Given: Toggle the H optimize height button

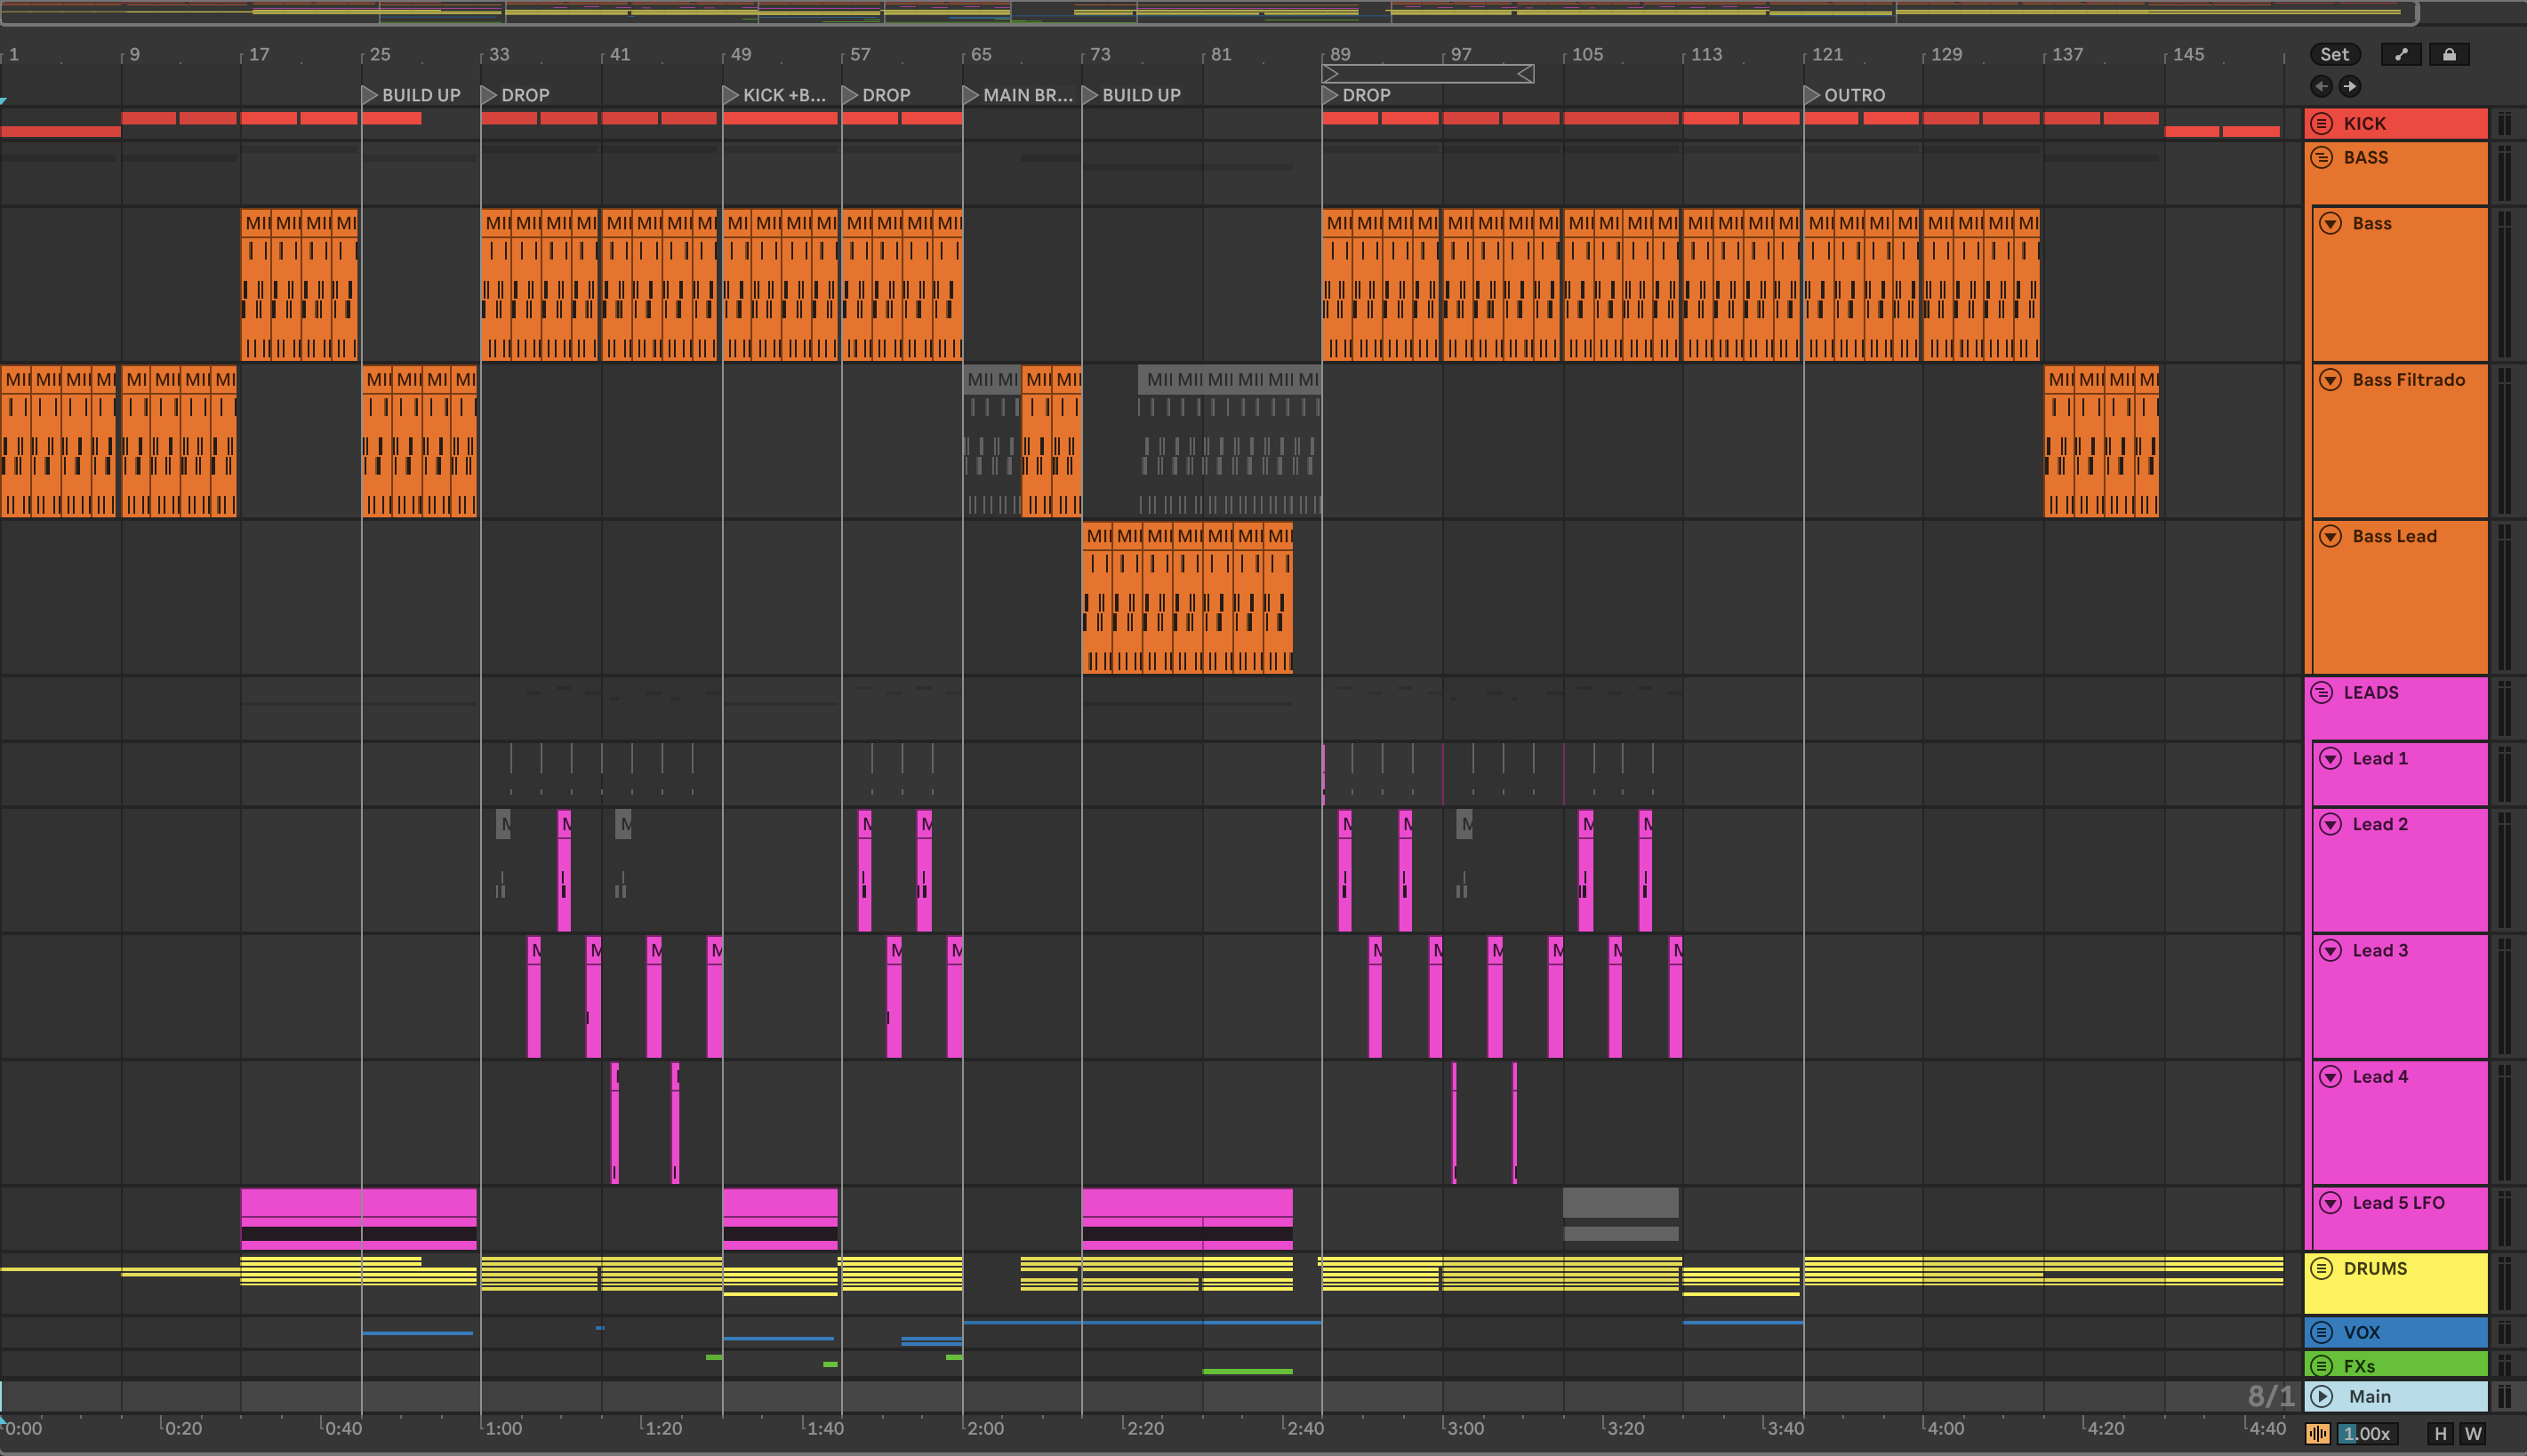Looking at the screenshot, I should [2441, 1433].
